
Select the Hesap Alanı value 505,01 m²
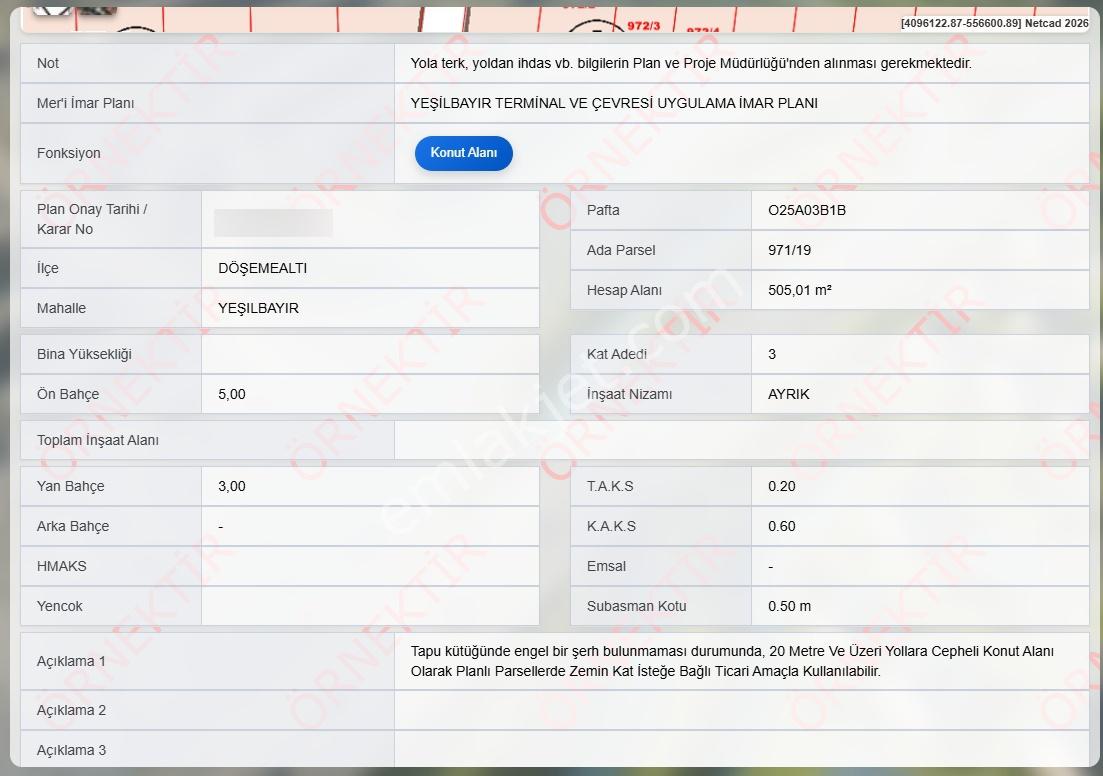pos(800,291)
